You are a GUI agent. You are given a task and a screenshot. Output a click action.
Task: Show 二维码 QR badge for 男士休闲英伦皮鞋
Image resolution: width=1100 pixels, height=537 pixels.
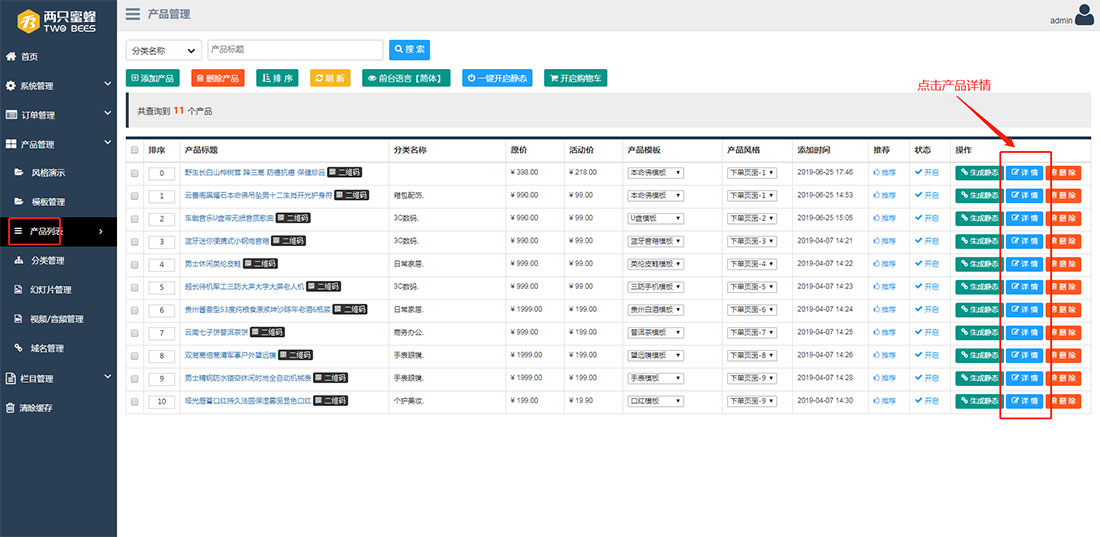pos(260,264)
